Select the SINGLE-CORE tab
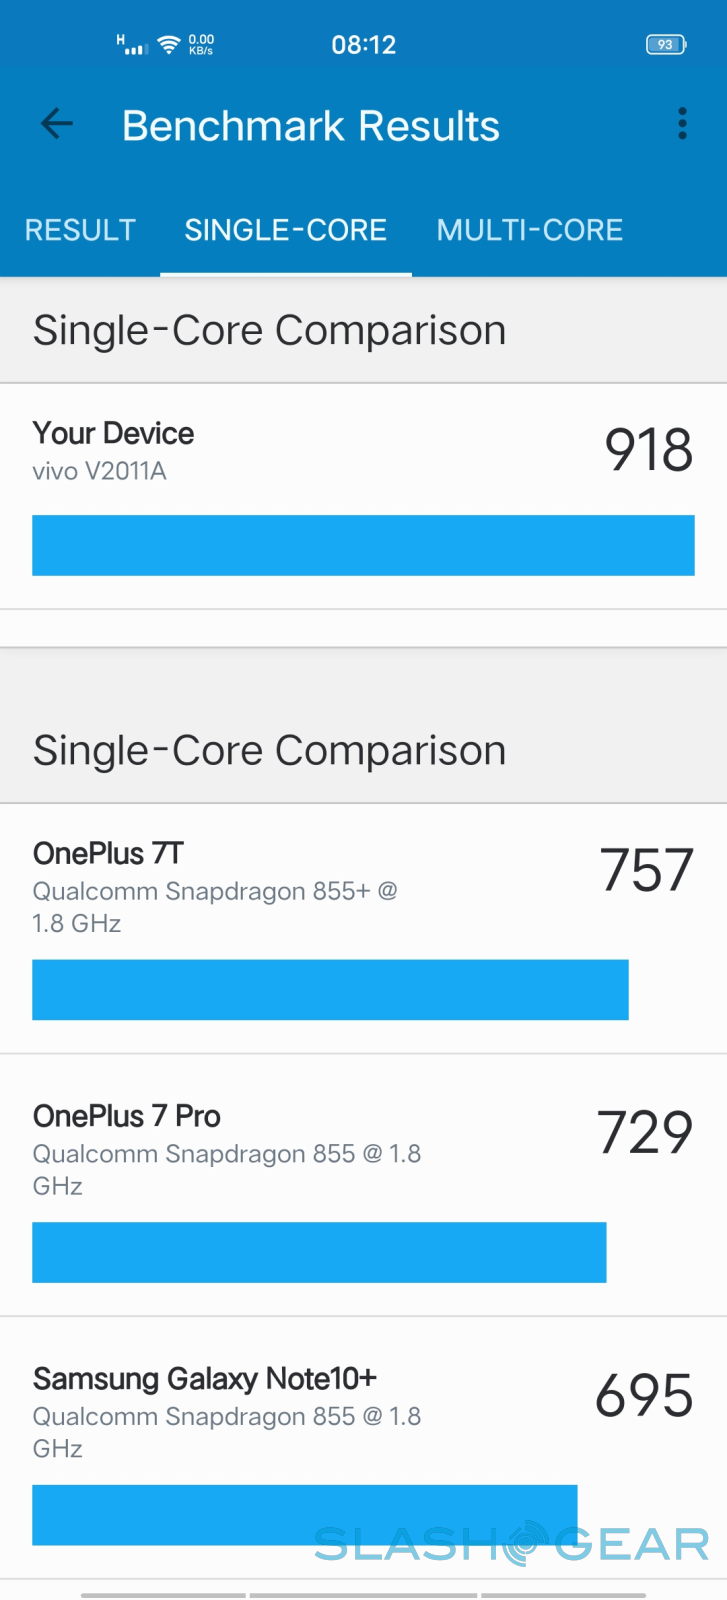Image resolution: width=727 pixels, height=1600 pixels. [285, 230]
